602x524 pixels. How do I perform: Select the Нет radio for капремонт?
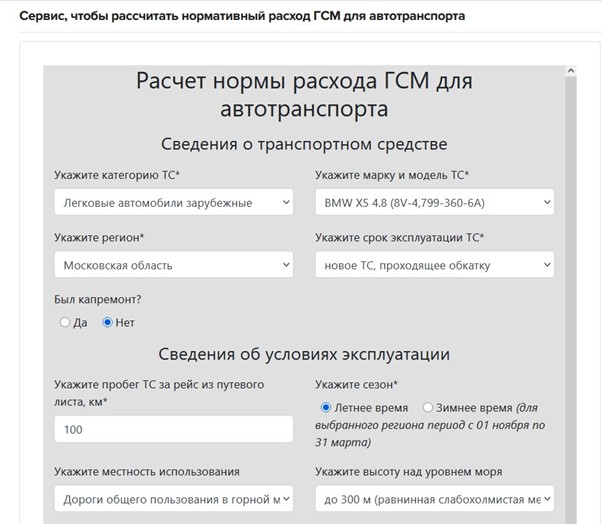pos(108,323)
